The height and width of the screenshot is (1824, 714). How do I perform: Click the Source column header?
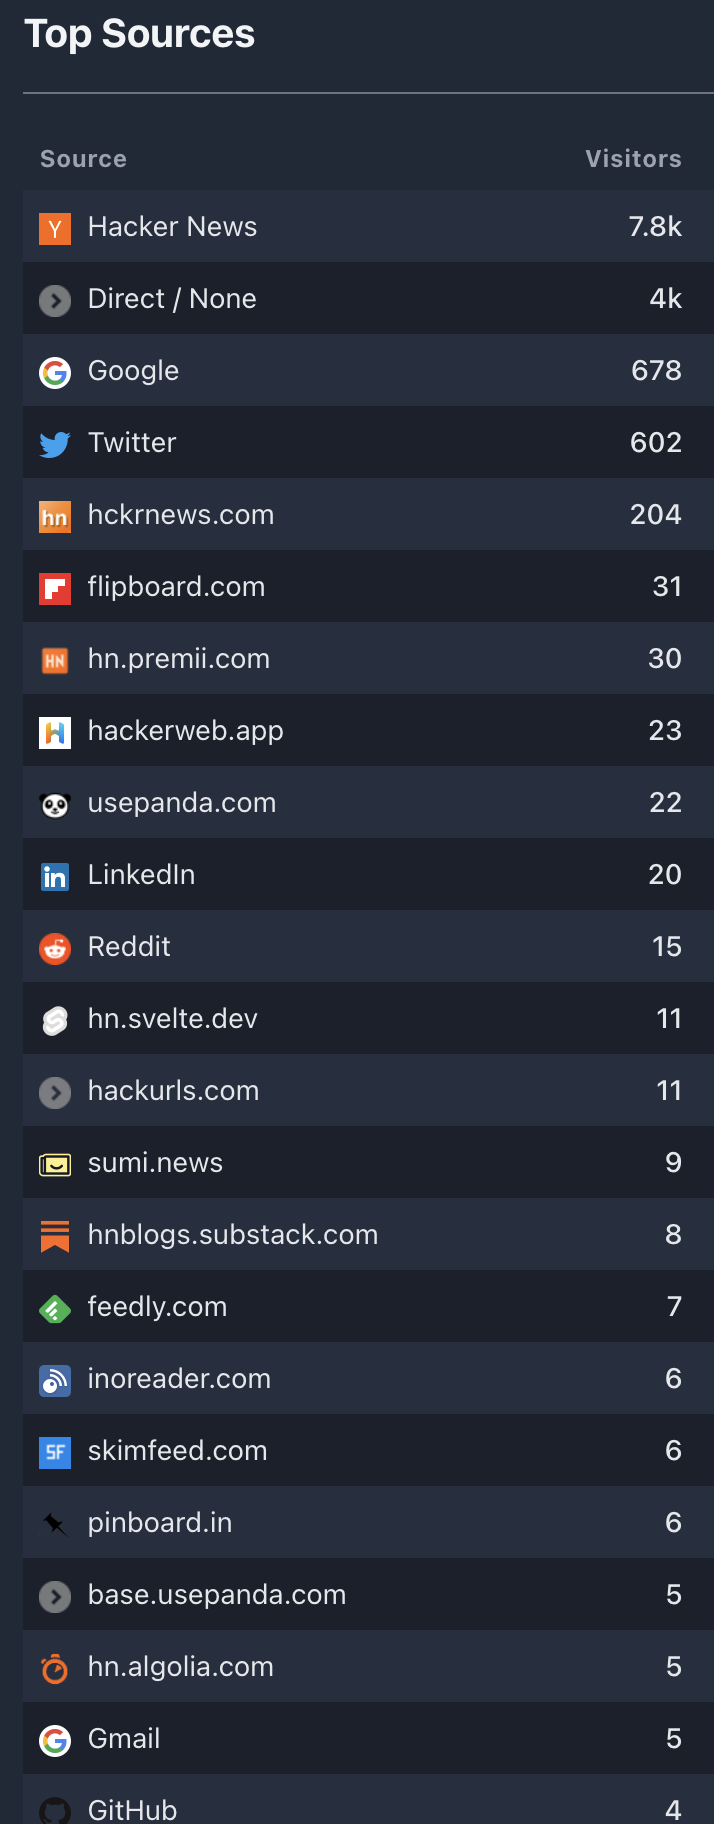tap(83, 159)
